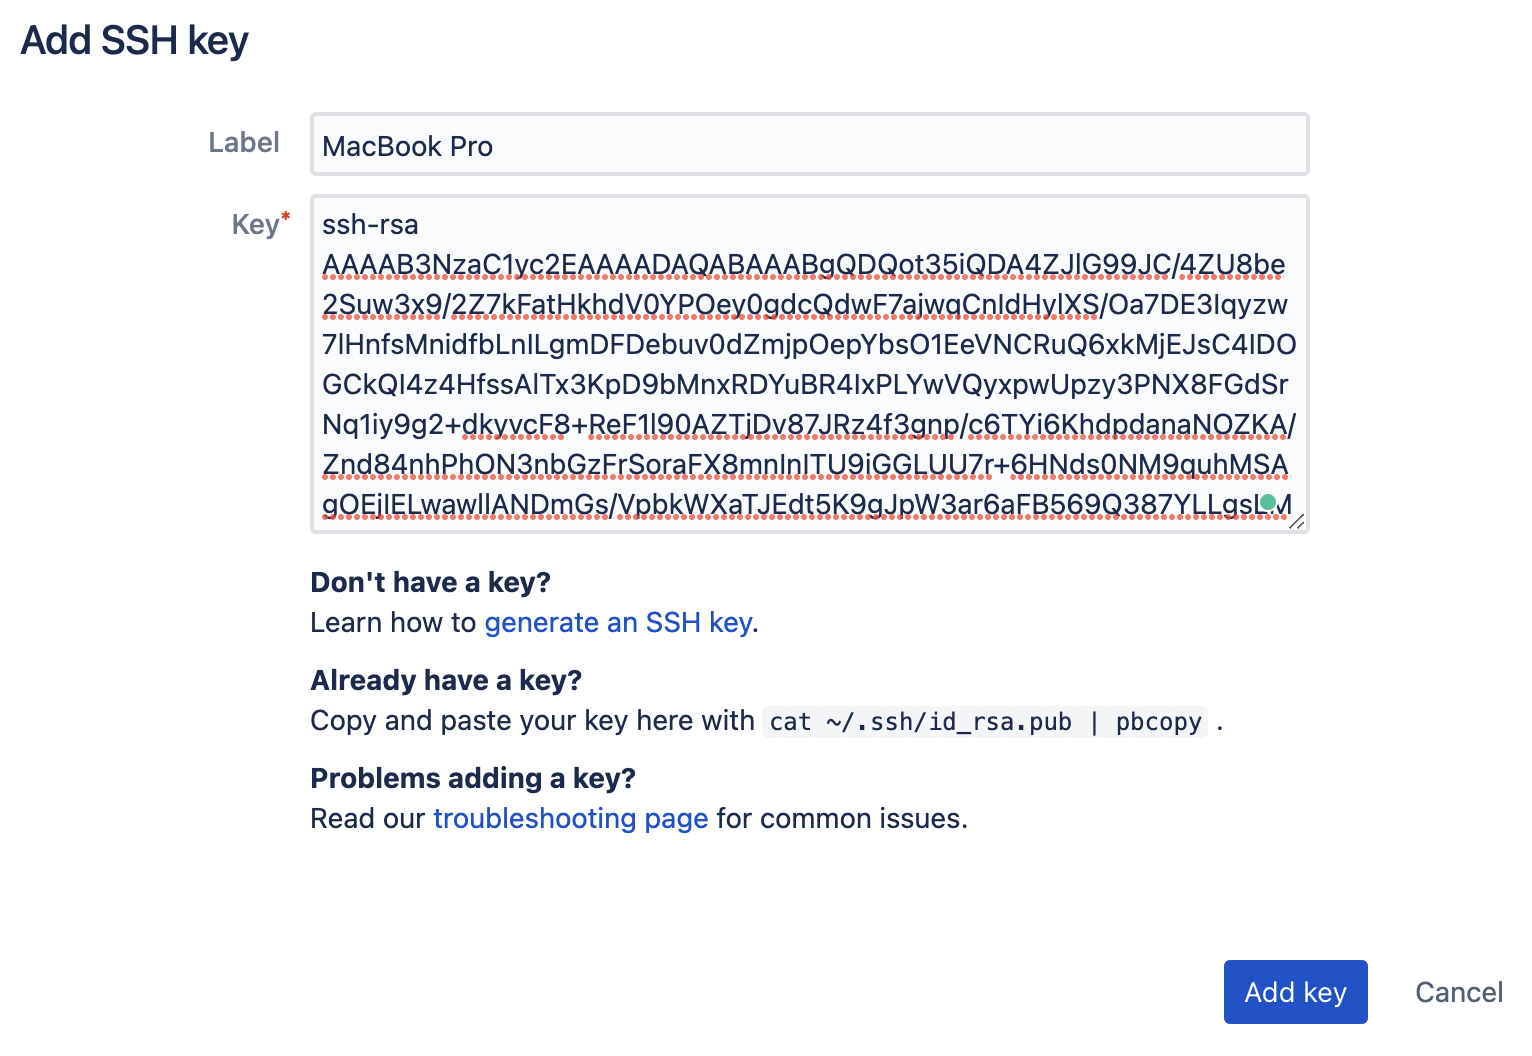Click the "Add SSH key" page heading
The width and height of the screenshot is (1532, 1056).
click(135, 40)
